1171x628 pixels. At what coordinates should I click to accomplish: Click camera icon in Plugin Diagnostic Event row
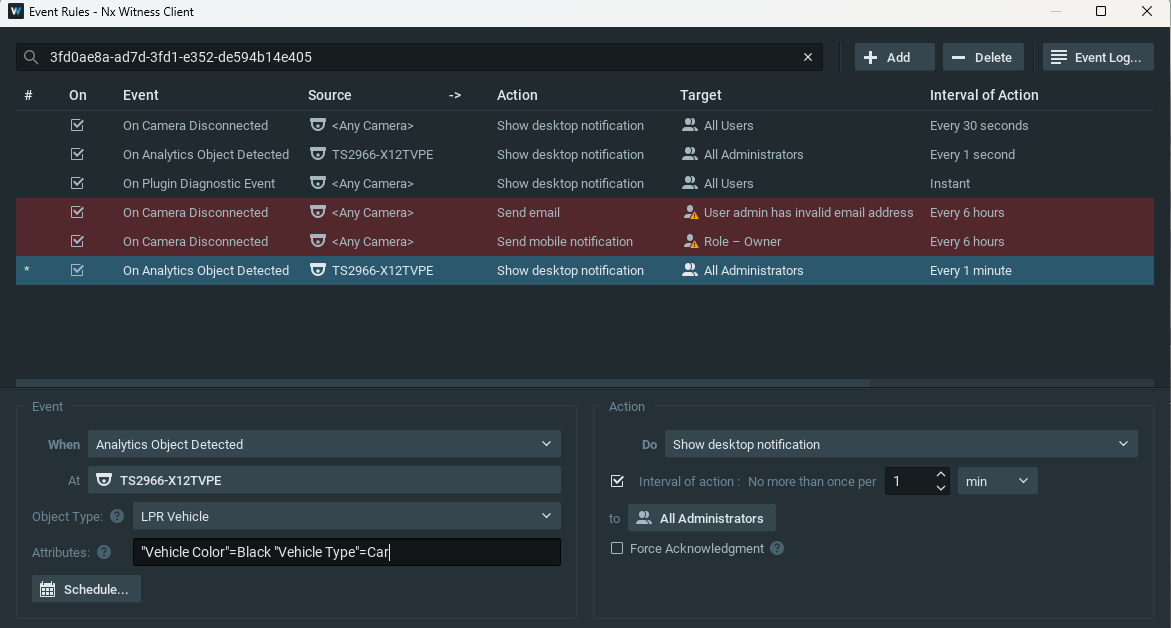pyautogui.click(x=317, y=184)
